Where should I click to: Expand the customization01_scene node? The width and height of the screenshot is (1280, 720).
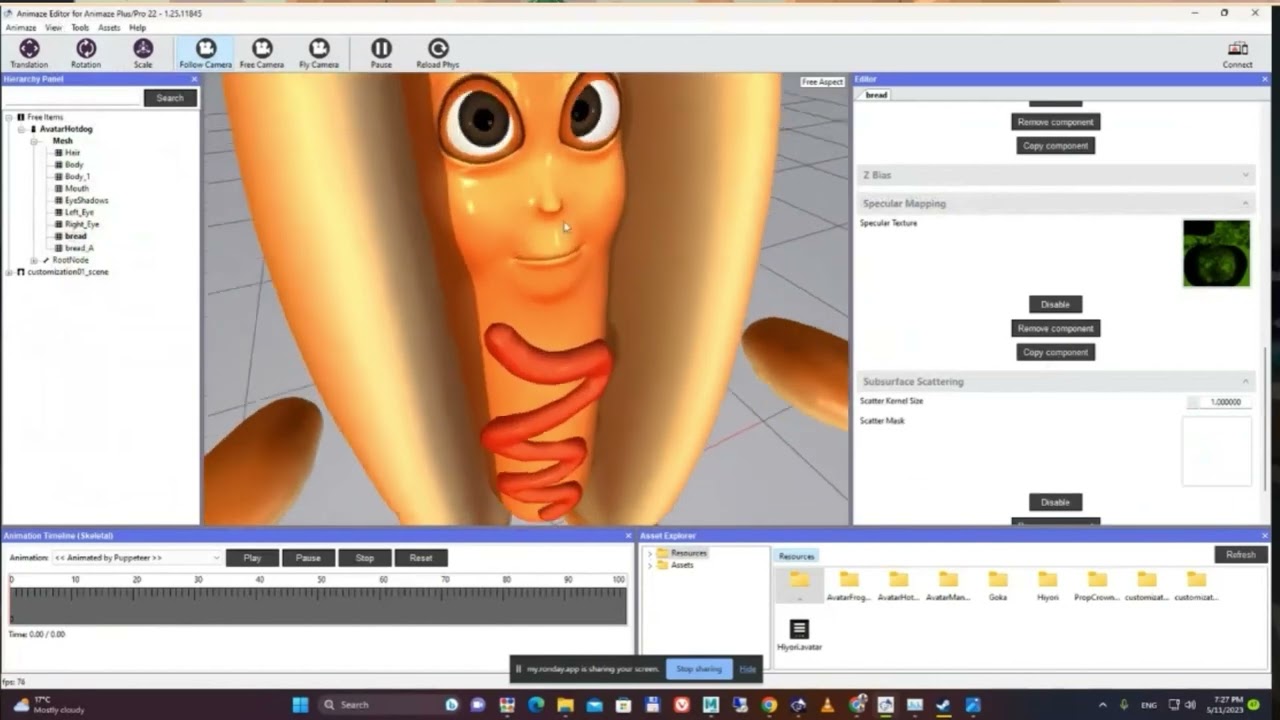tap(9, 272)
